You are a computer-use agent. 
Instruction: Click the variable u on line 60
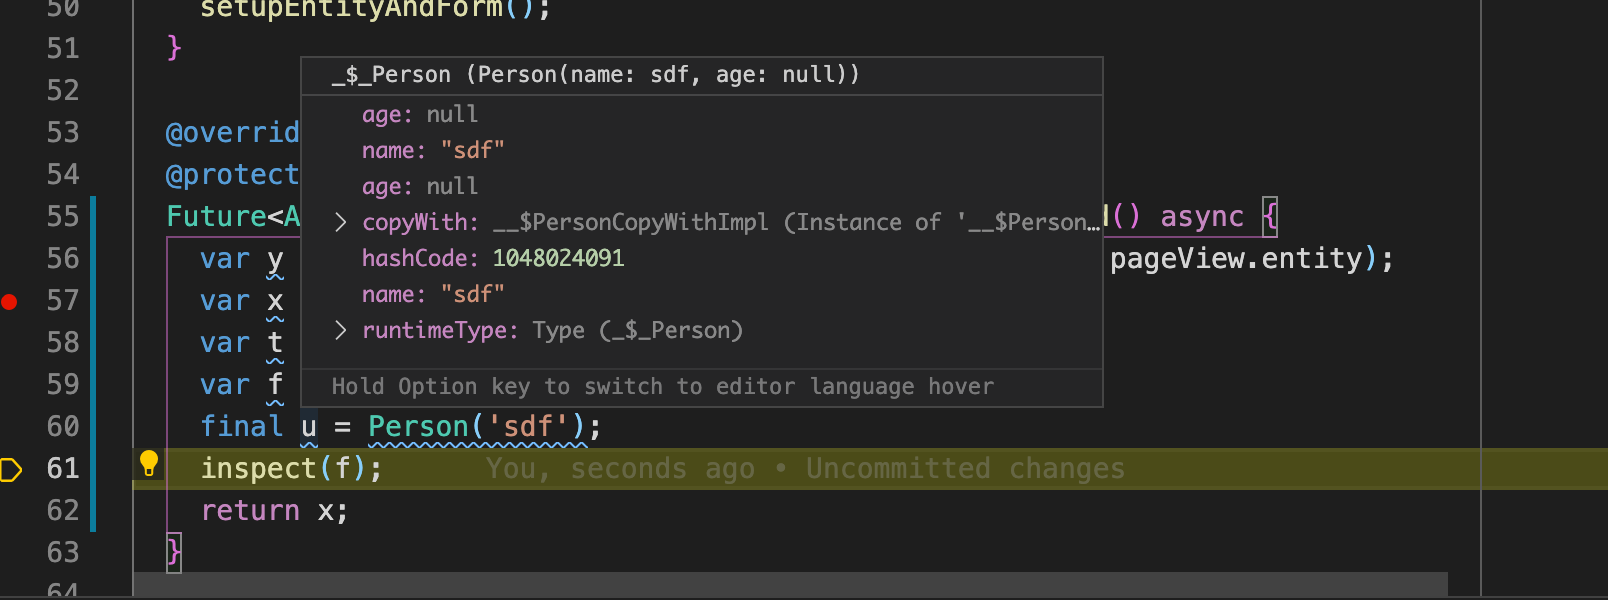pyautogui.click(x=309, y=427)
